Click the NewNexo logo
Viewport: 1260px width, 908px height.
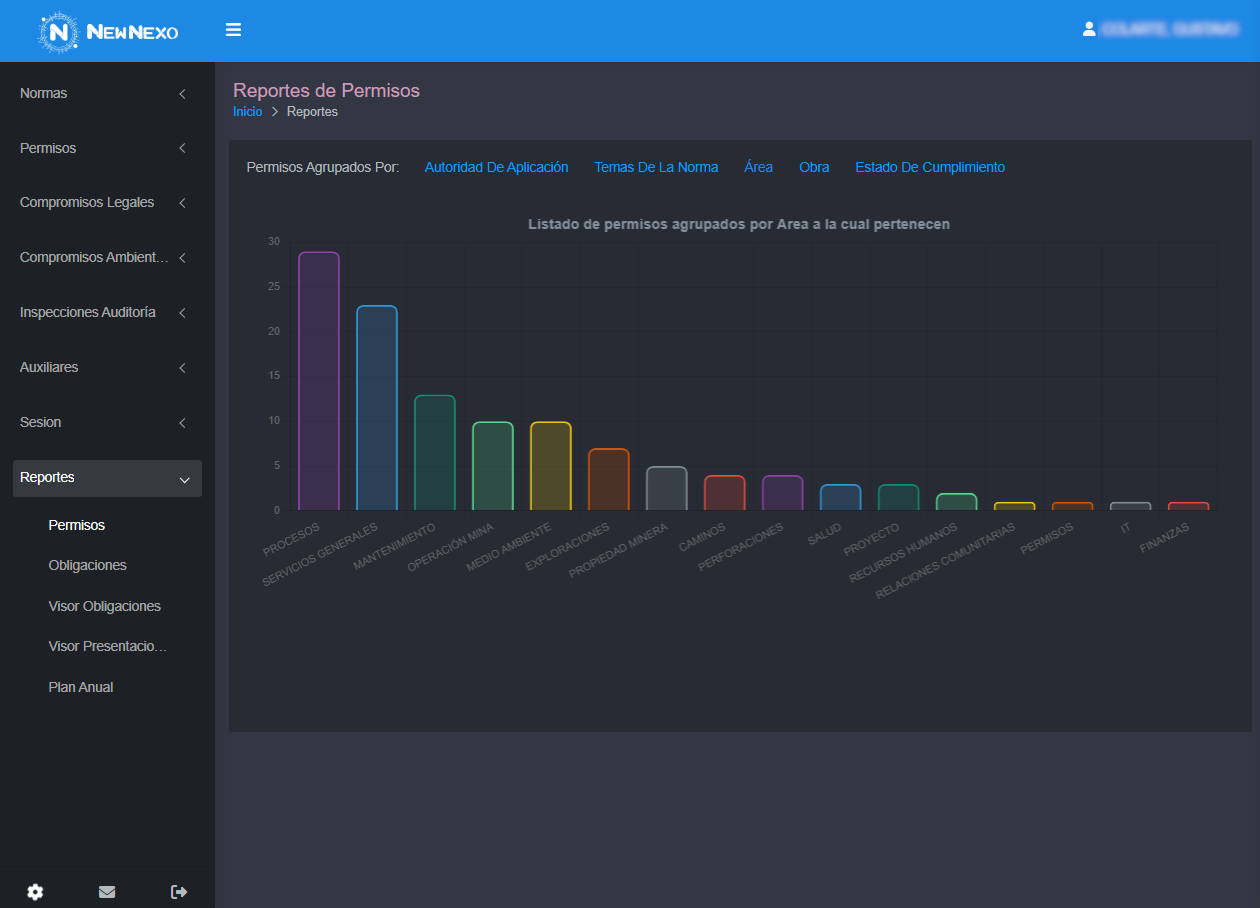pos(108,32)
